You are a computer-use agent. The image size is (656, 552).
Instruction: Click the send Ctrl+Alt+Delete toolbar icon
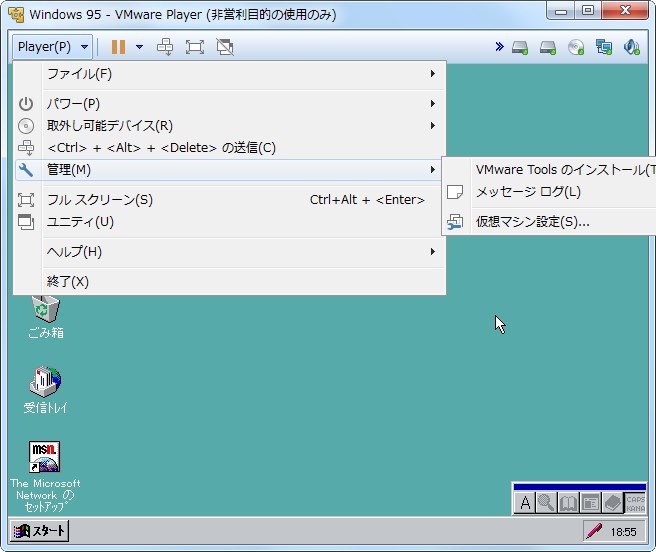165,47
